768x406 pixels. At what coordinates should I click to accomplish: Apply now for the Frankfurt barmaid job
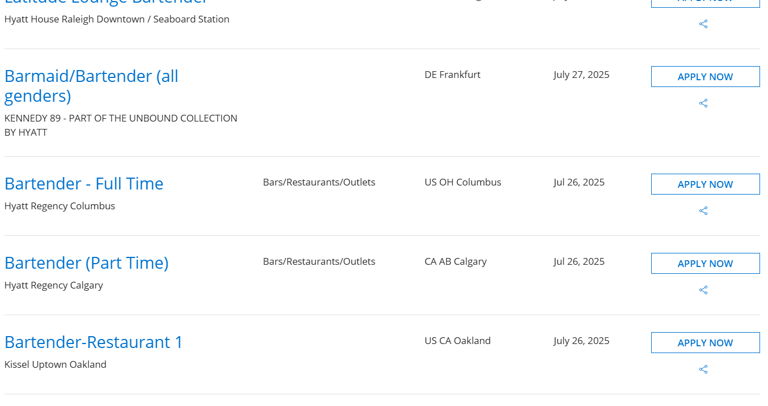click(x=705, y=77)
